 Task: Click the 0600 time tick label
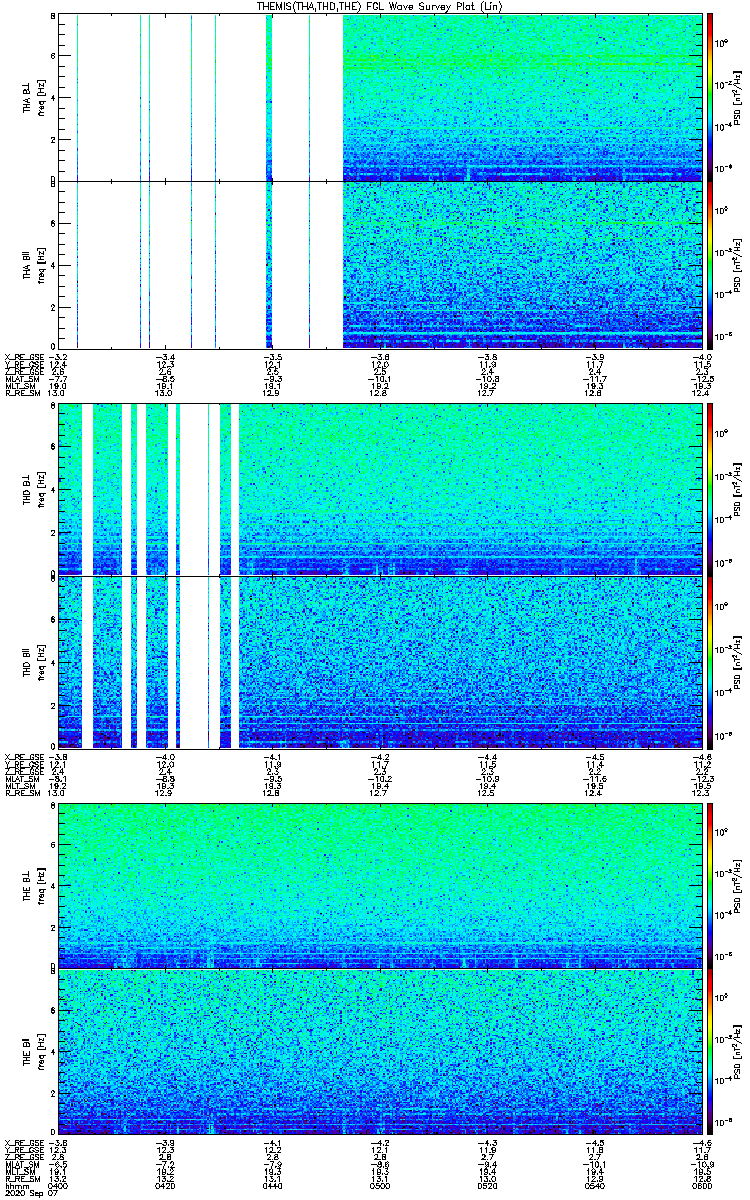click(700, 1186)
